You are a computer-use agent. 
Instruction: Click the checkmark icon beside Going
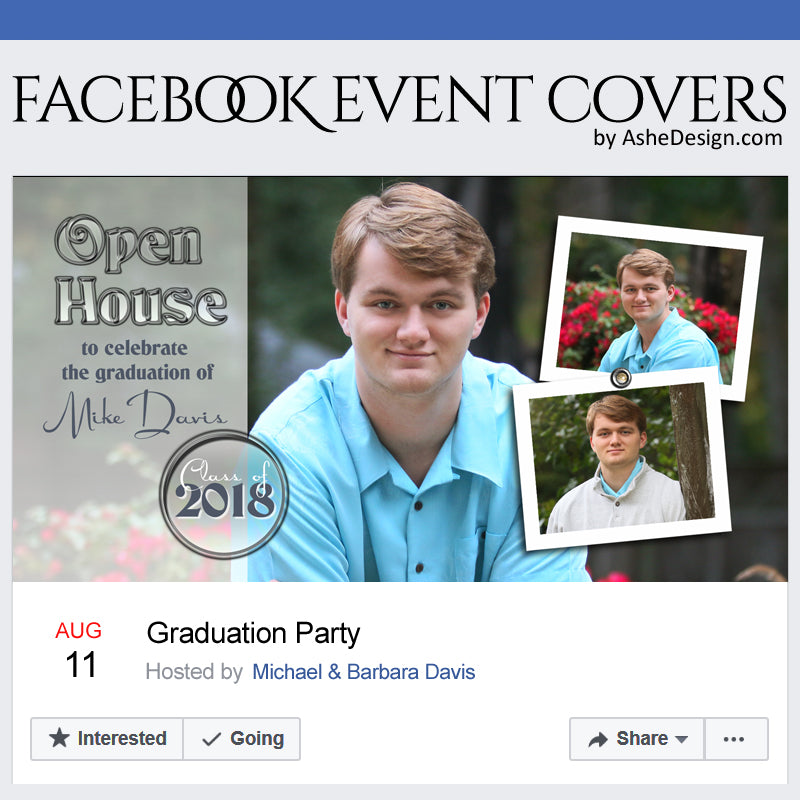point(211,739)
